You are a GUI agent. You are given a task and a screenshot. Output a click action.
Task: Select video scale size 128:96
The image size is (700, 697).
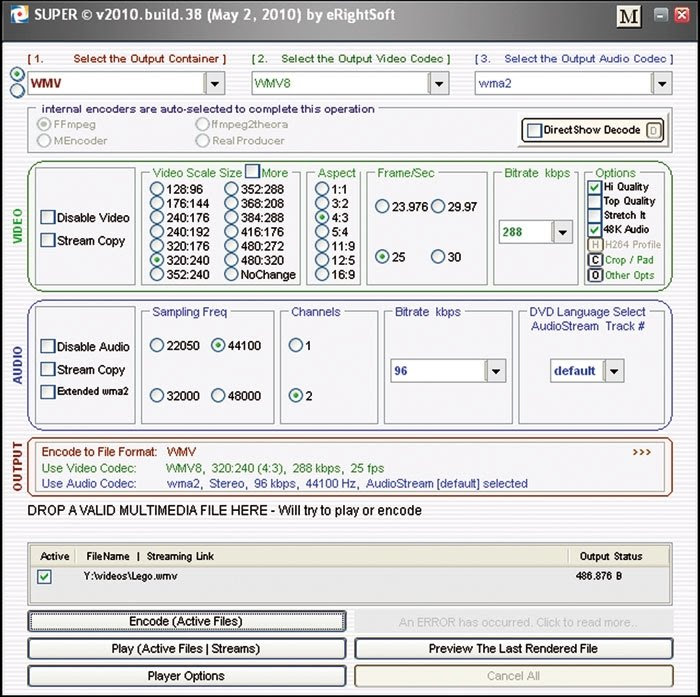click(x=157, y=189)
